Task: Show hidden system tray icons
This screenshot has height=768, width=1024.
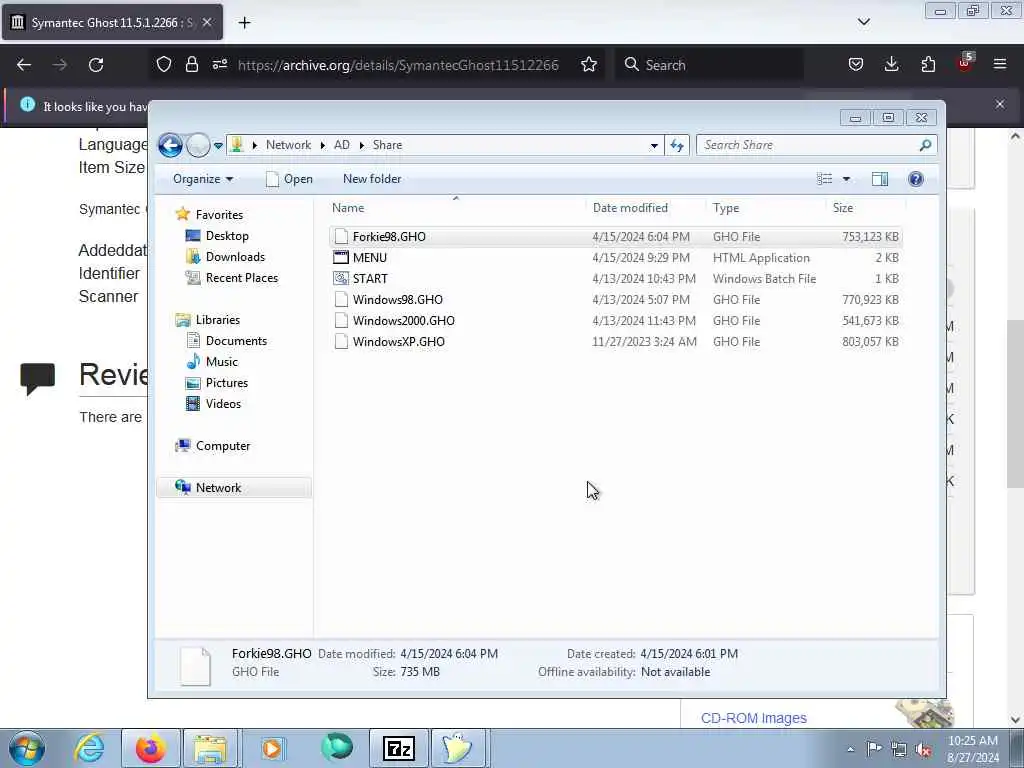Action: 850,750
